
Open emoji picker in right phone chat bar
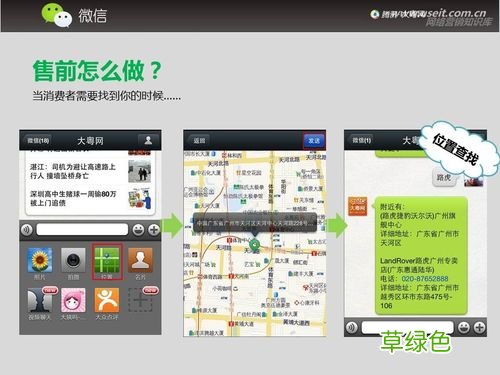click(x=464, y=327)
